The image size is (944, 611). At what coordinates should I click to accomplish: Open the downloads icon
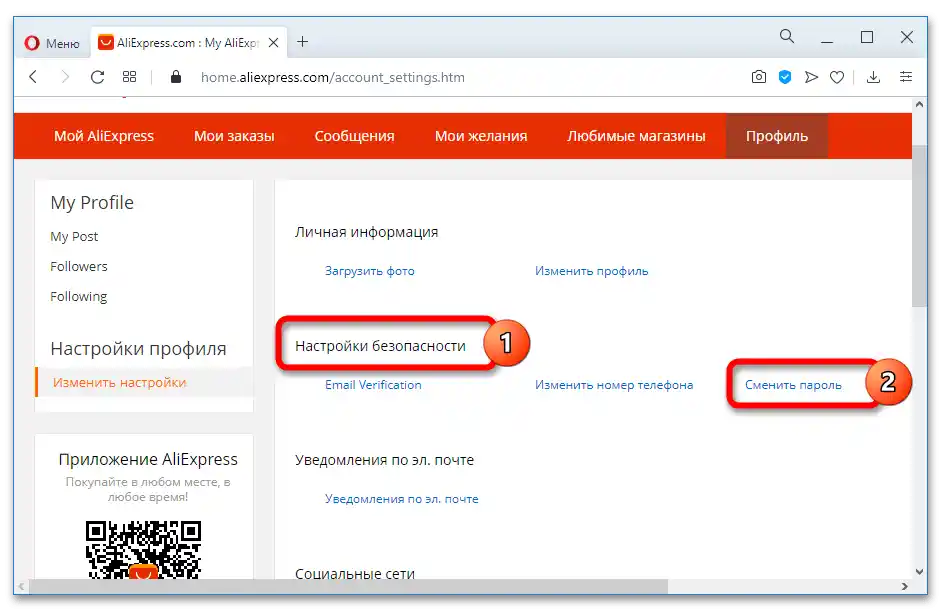(873, 77)
